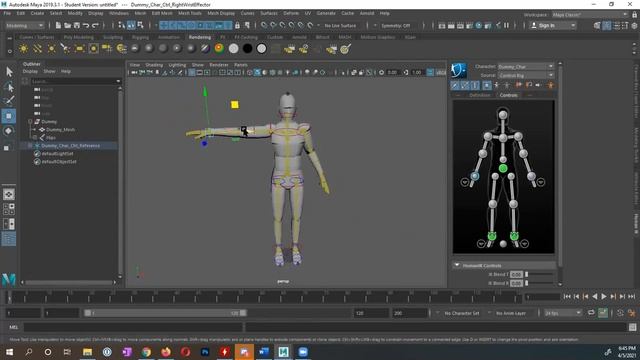
Task: Click the black material sphere on the shelf
Action: pos(247,49)
